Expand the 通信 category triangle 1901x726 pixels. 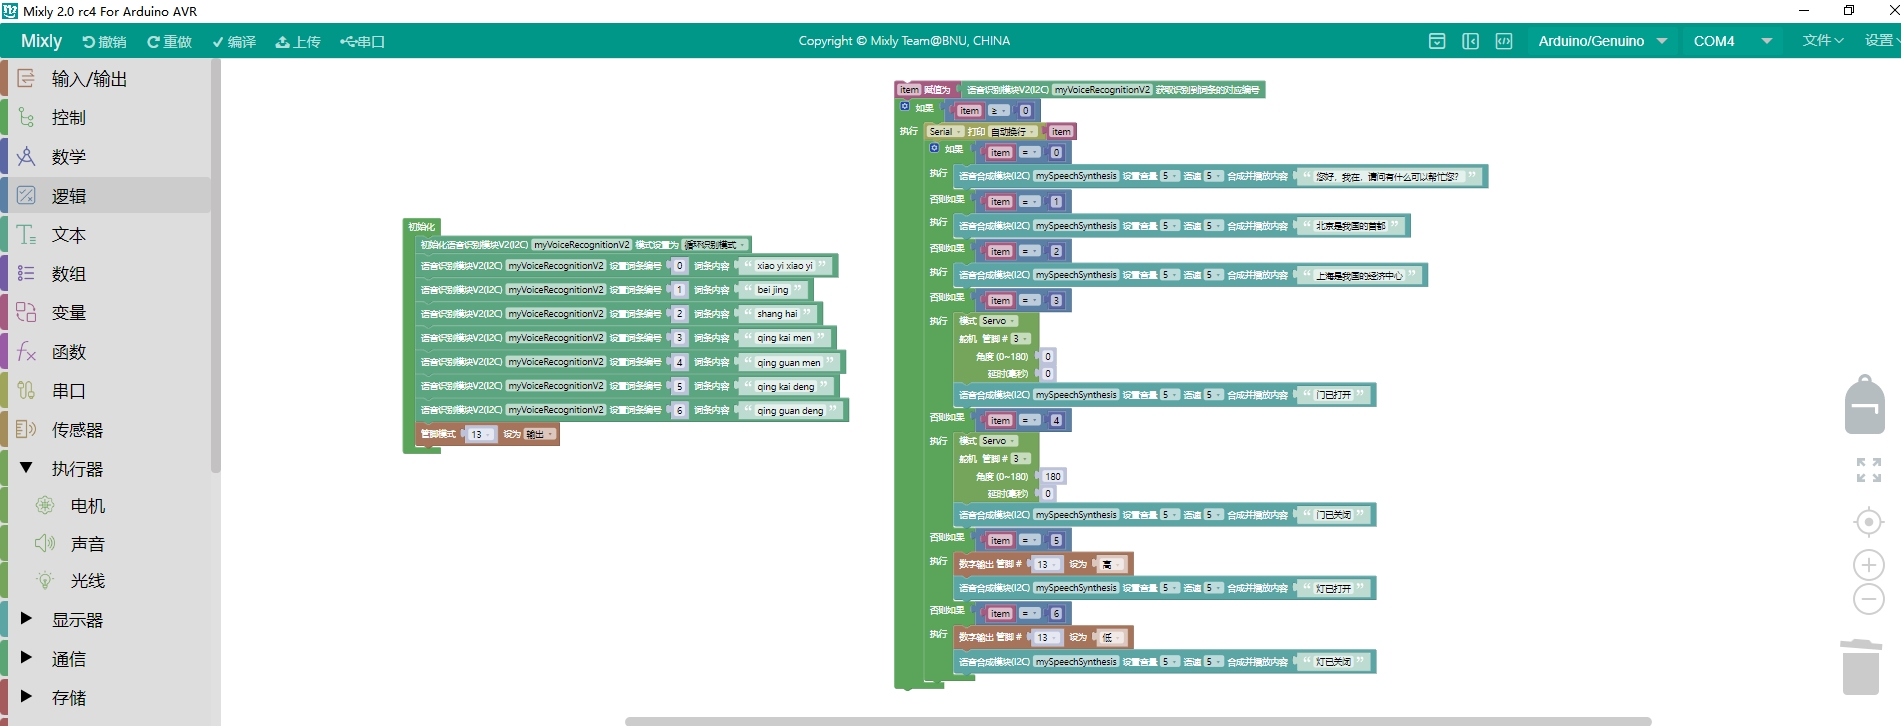click(26, 658)
